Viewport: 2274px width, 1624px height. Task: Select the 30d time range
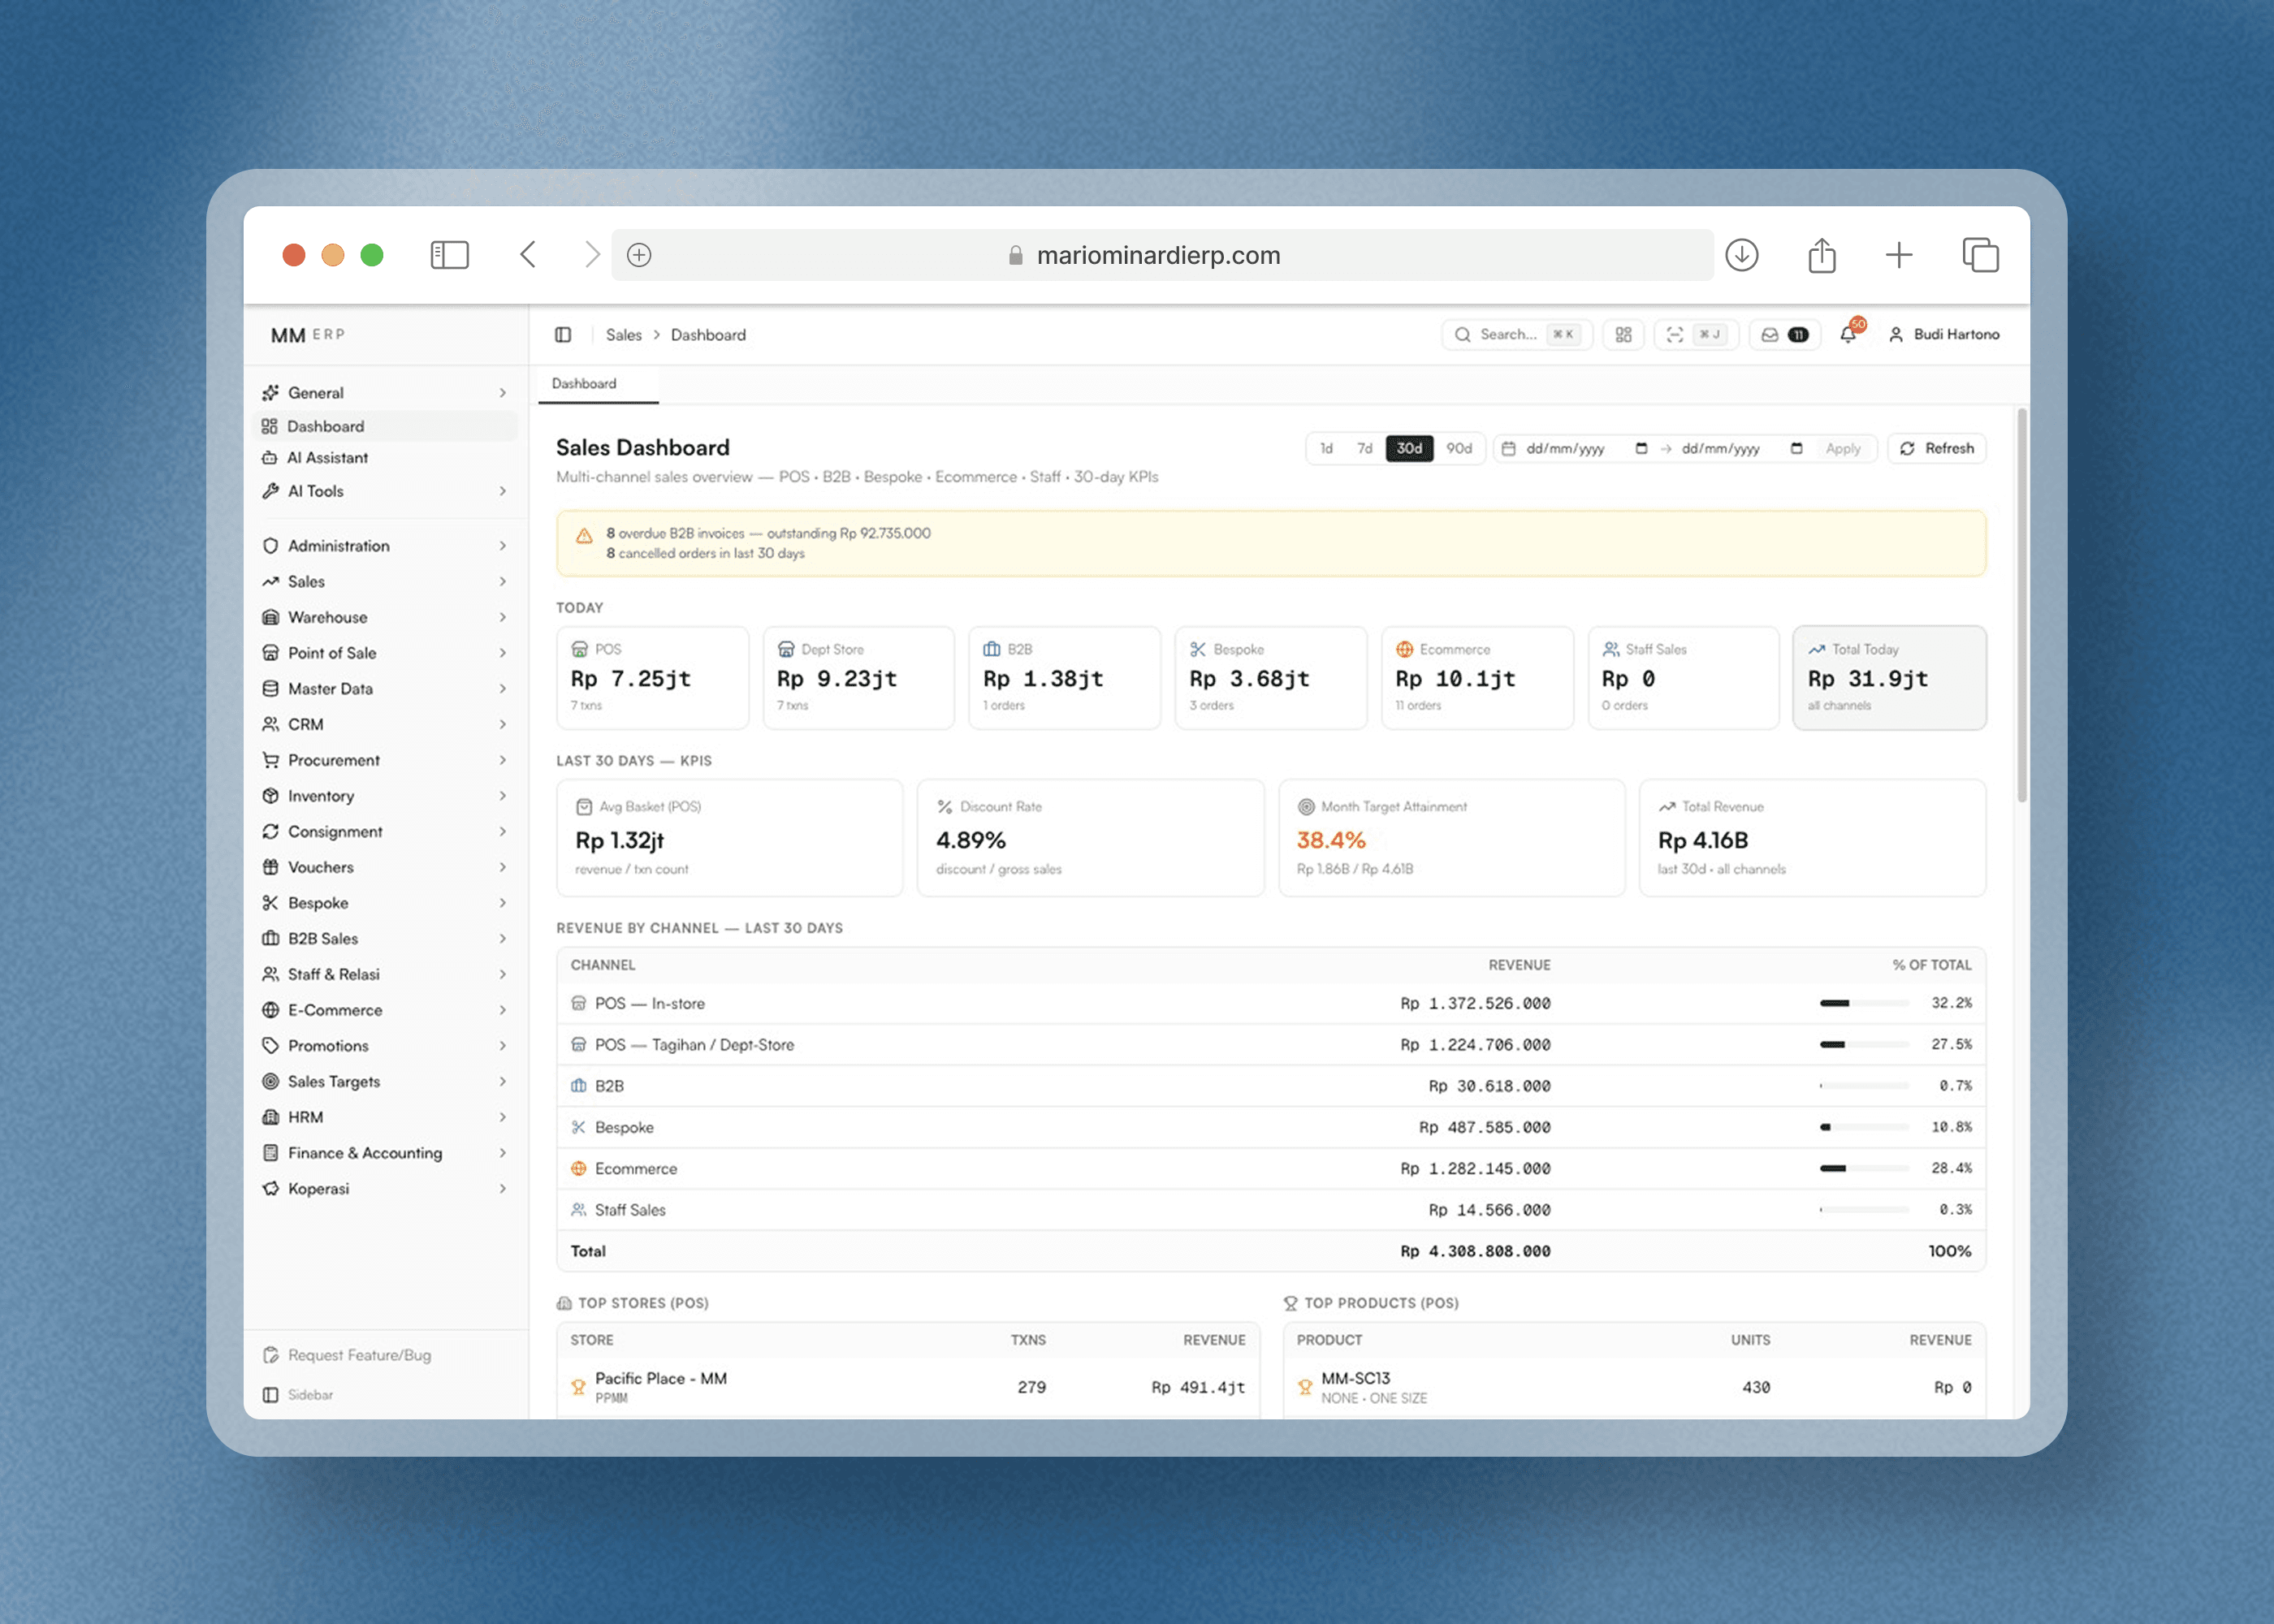pos(1409,449)
